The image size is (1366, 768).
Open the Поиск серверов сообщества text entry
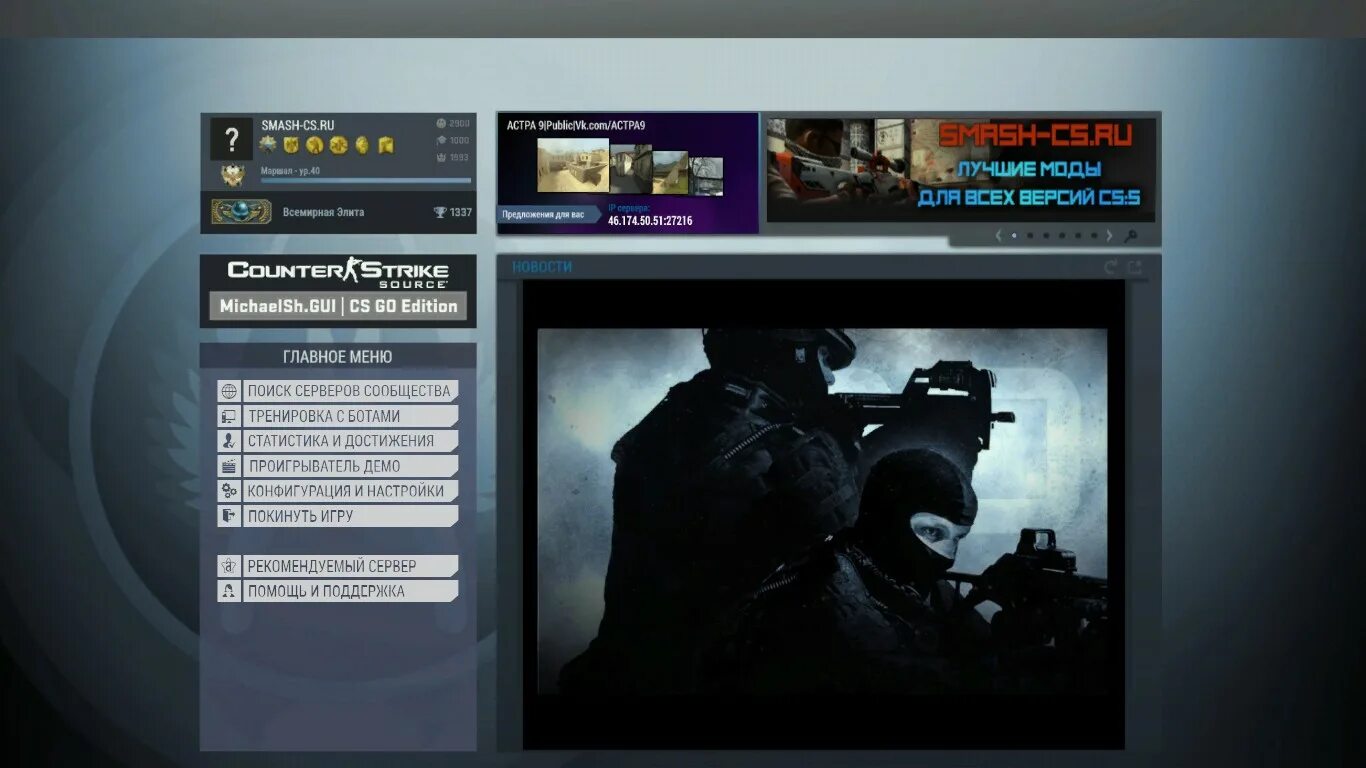point(351,391)
